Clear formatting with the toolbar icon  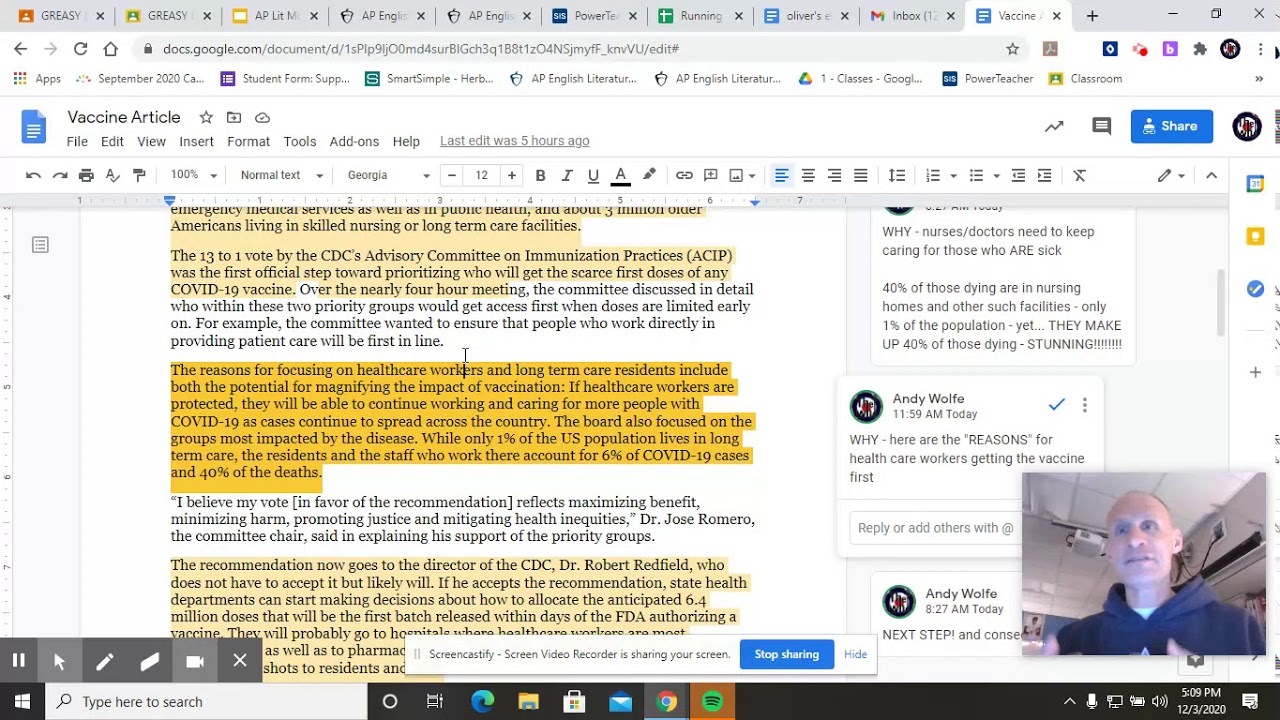click(x=1080, y=175)
